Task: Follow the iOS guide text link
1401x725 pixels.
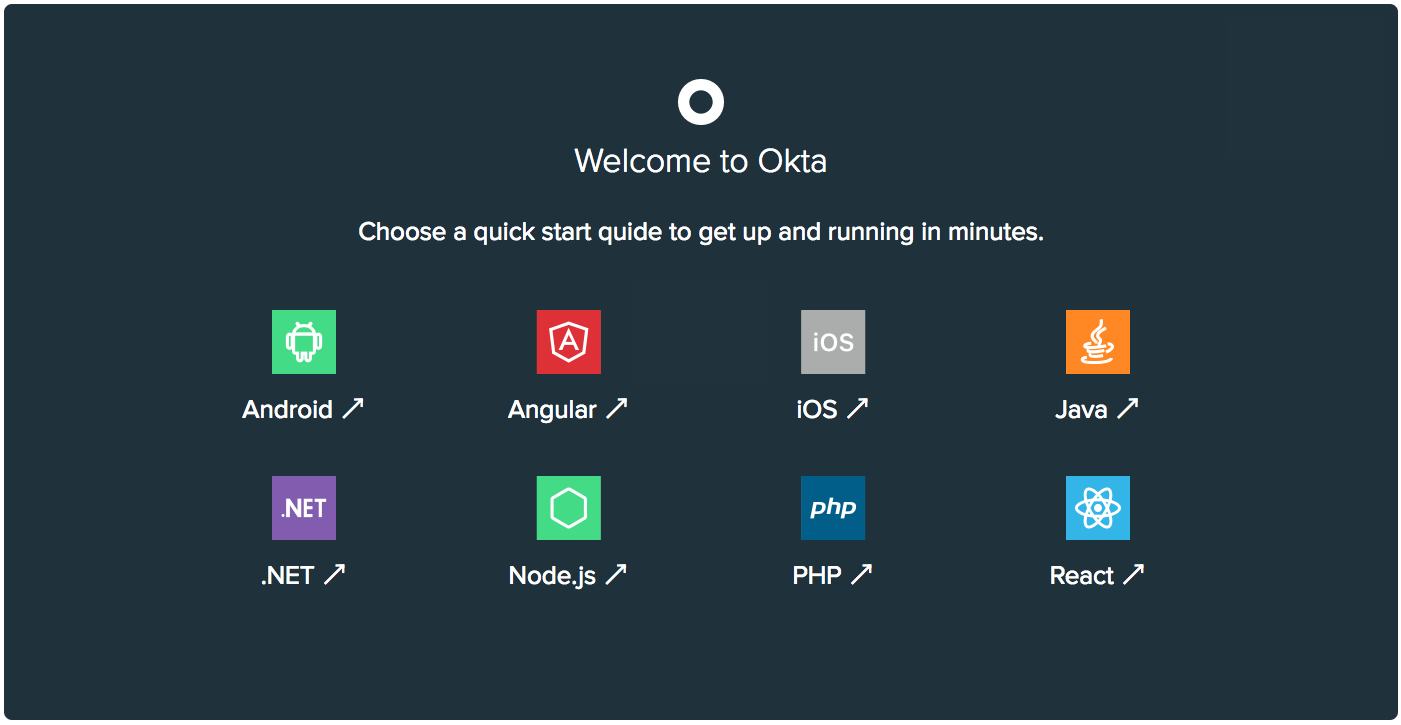Action: pyautogui.click(x=817, y=410)
